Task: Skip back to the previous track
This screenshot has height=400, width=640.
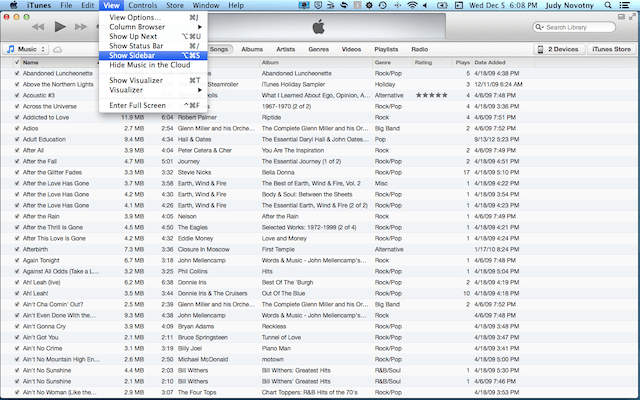Action: pos(38,27)
